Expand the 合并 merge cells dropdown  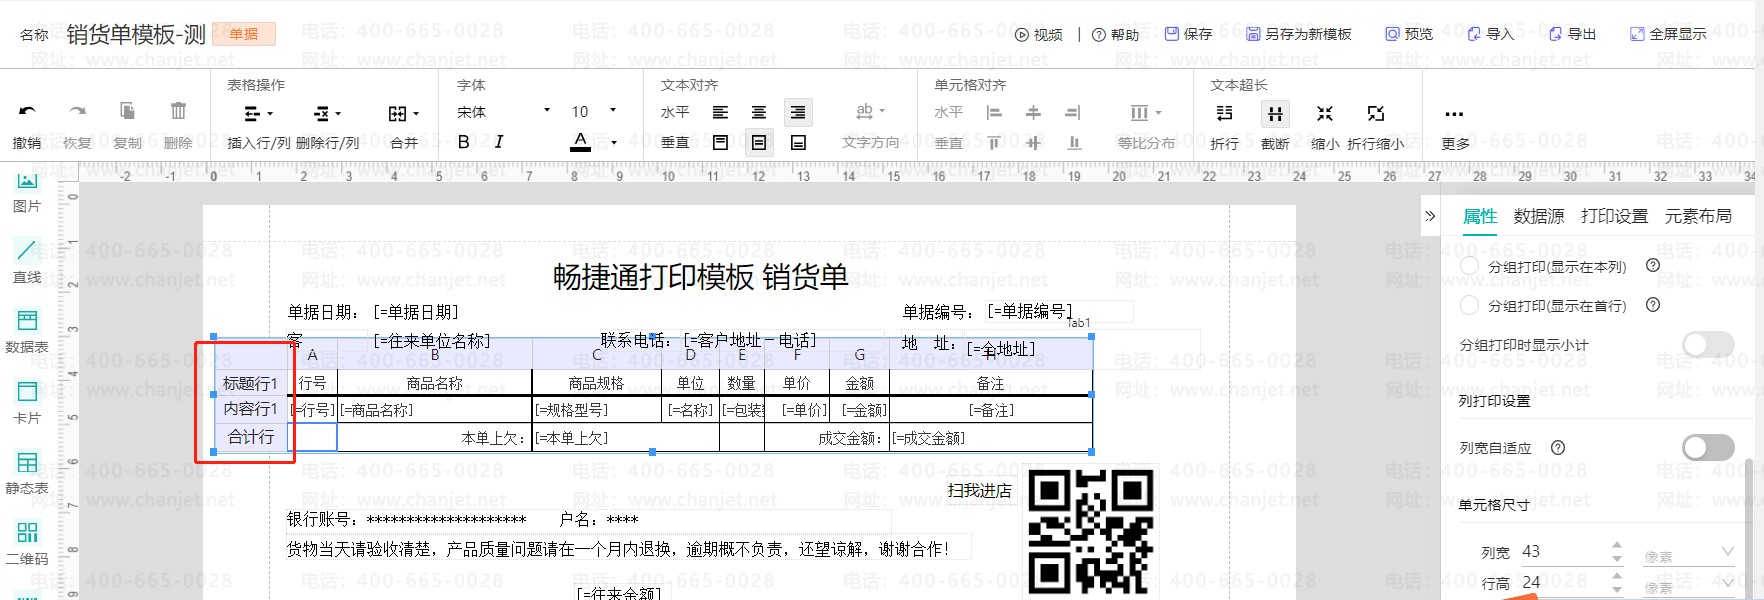[x=404, y=114]
